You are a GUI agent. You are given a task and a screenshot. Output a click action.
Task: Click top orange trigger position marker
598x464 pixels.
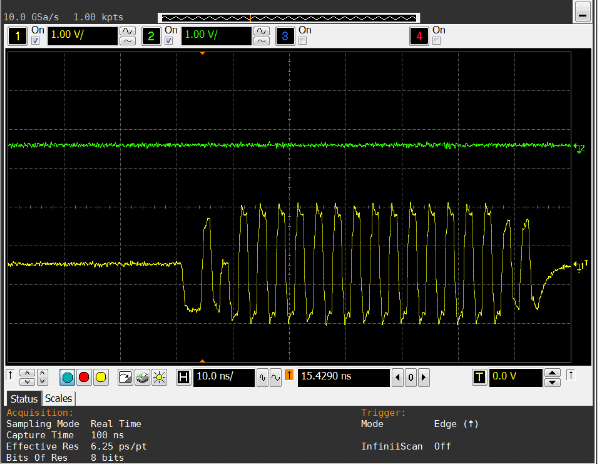coord(203,53)
